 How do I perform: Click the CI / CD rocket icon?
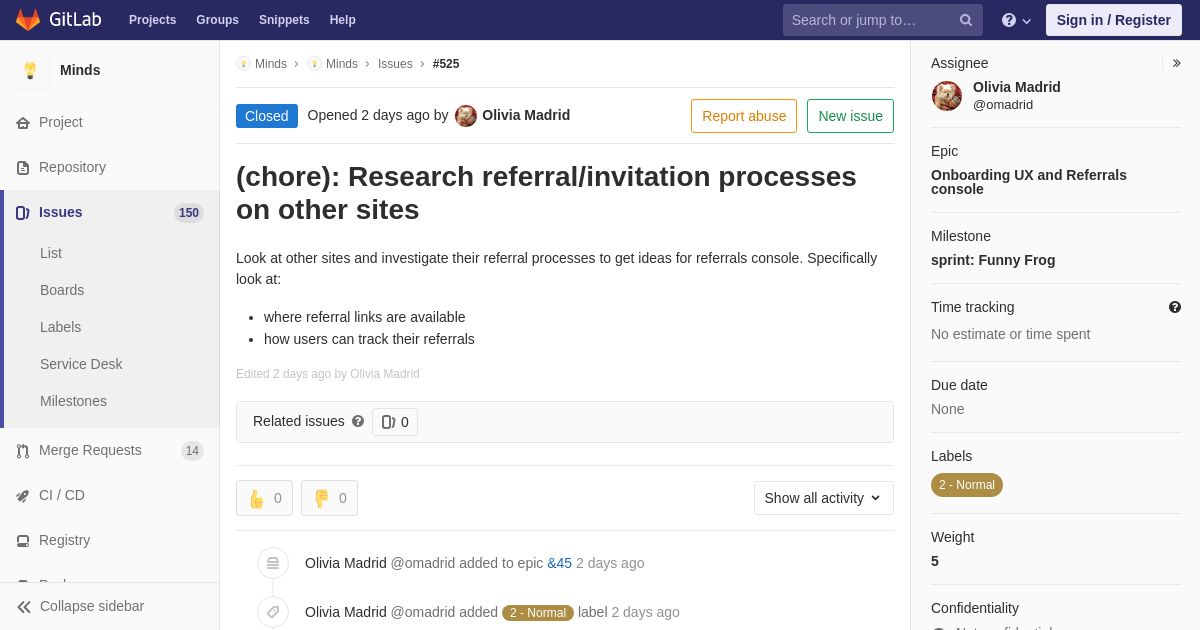click(23, 496)
